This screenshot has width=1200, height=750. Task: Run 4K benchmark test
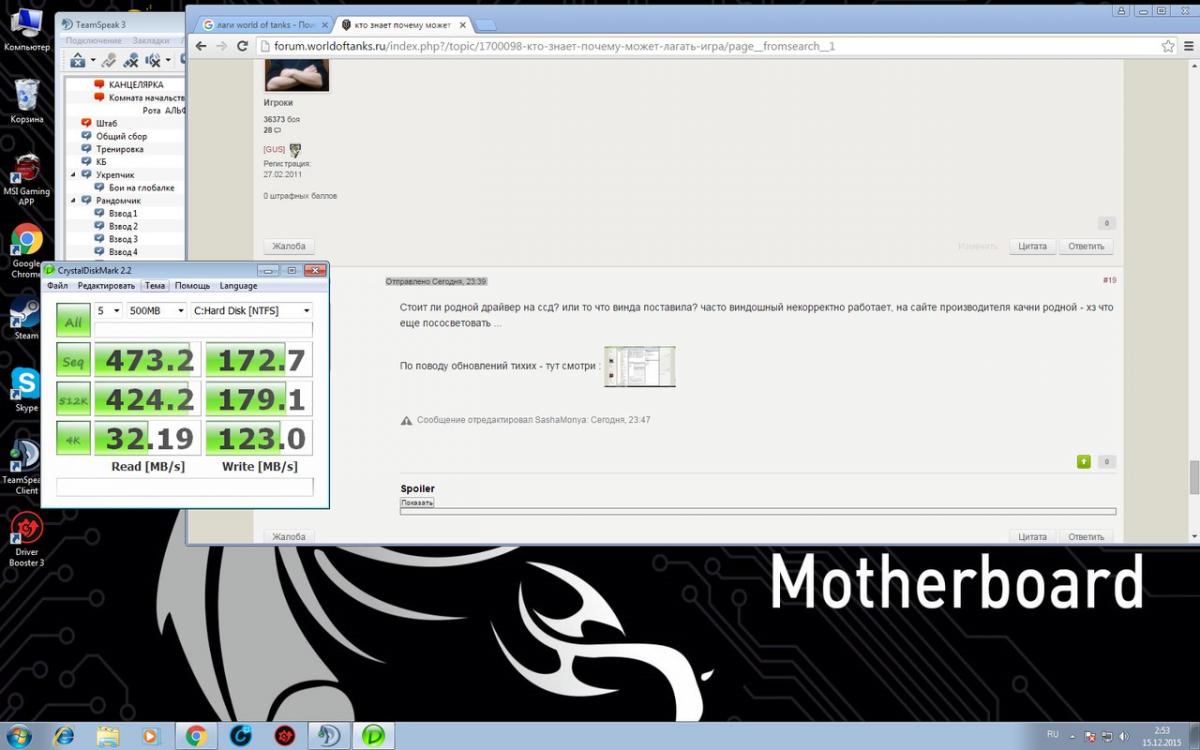coord(73,437)
